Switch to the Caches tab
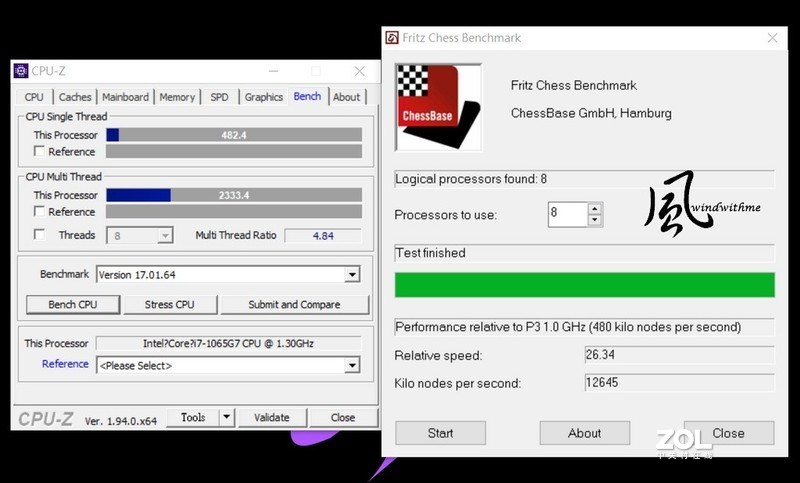 pos(75,97)
